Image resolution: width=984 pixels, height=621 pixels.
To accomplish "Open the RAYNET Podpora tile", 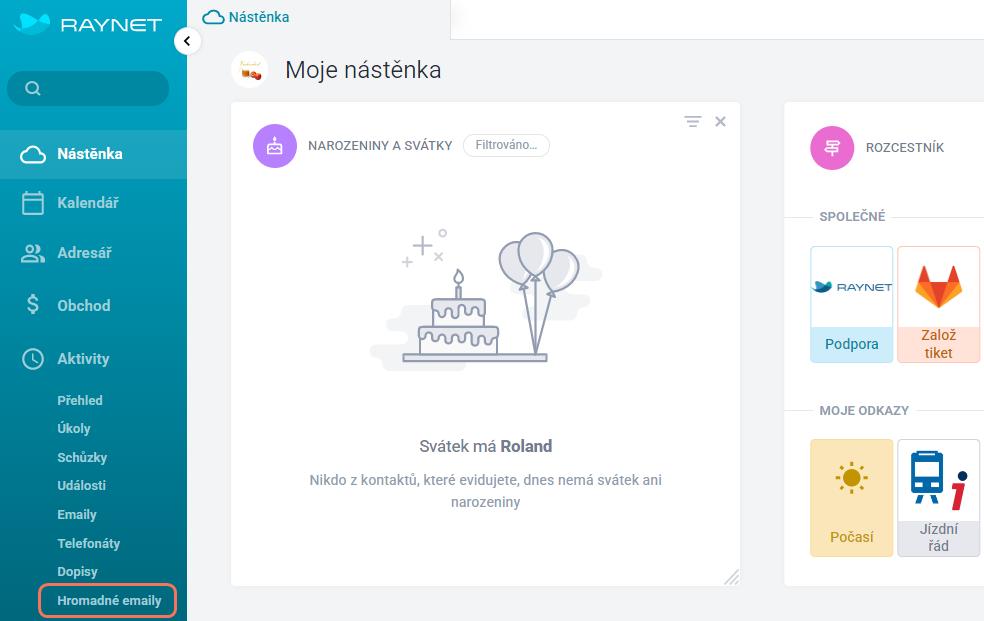I will (852, 304).
